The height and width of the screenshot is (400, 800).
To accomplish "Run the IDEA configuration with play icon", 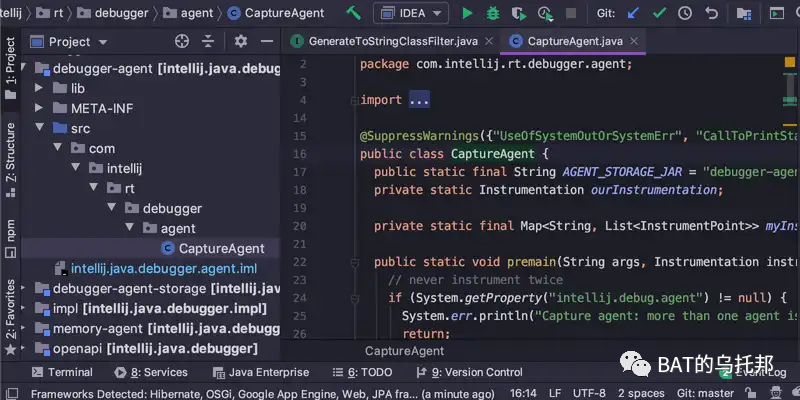I will pos(467,13).
